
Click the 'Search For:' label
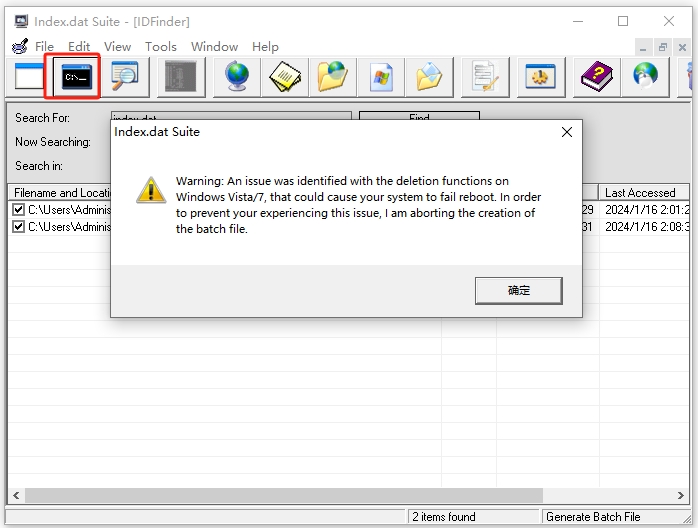coord(42,118)
